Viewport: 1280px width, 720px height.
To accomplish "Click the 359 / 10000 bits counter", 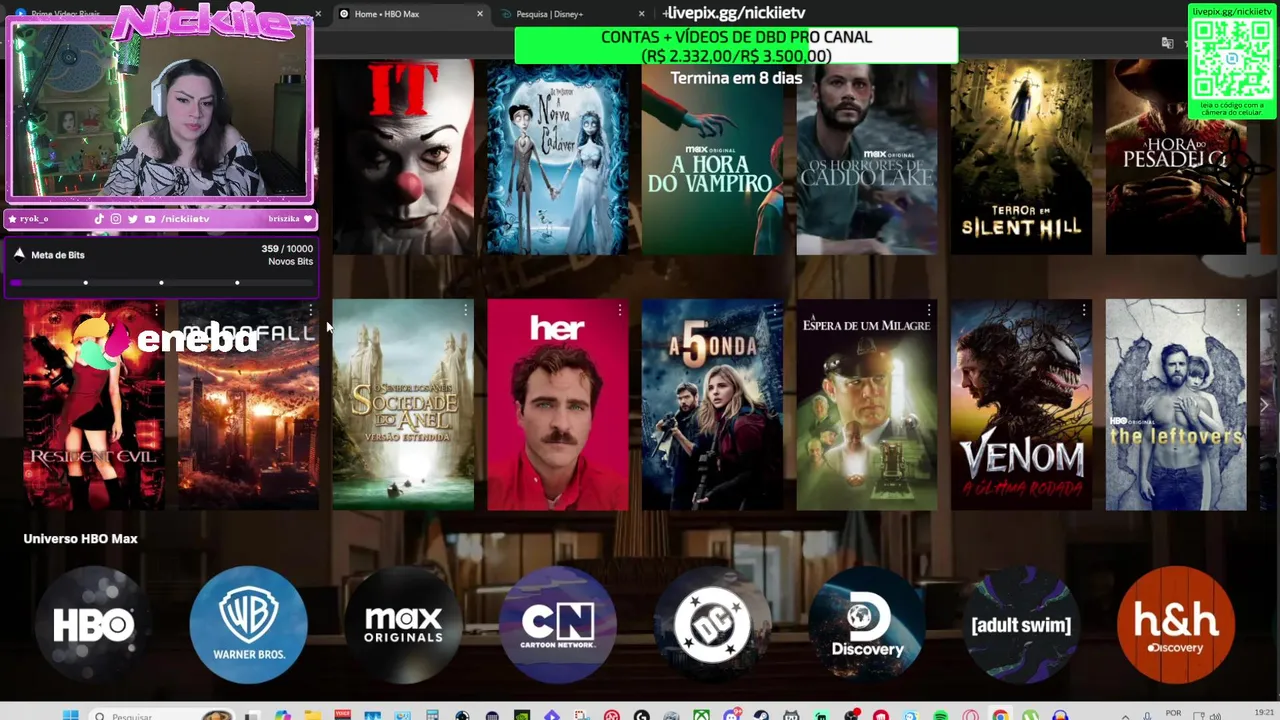I will pos(287,248).
